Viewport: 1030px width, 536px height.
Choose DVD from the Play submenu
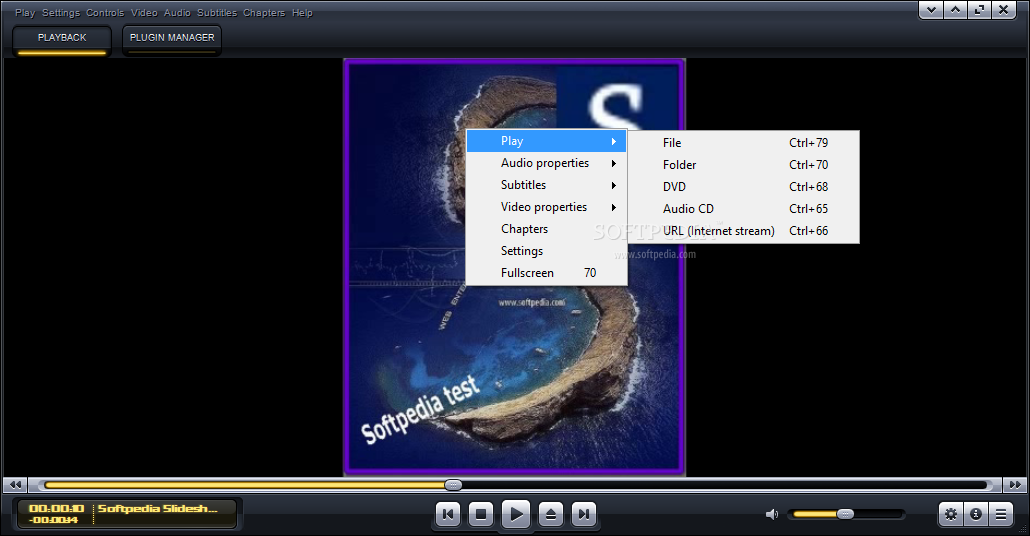(x=743, y=187)
